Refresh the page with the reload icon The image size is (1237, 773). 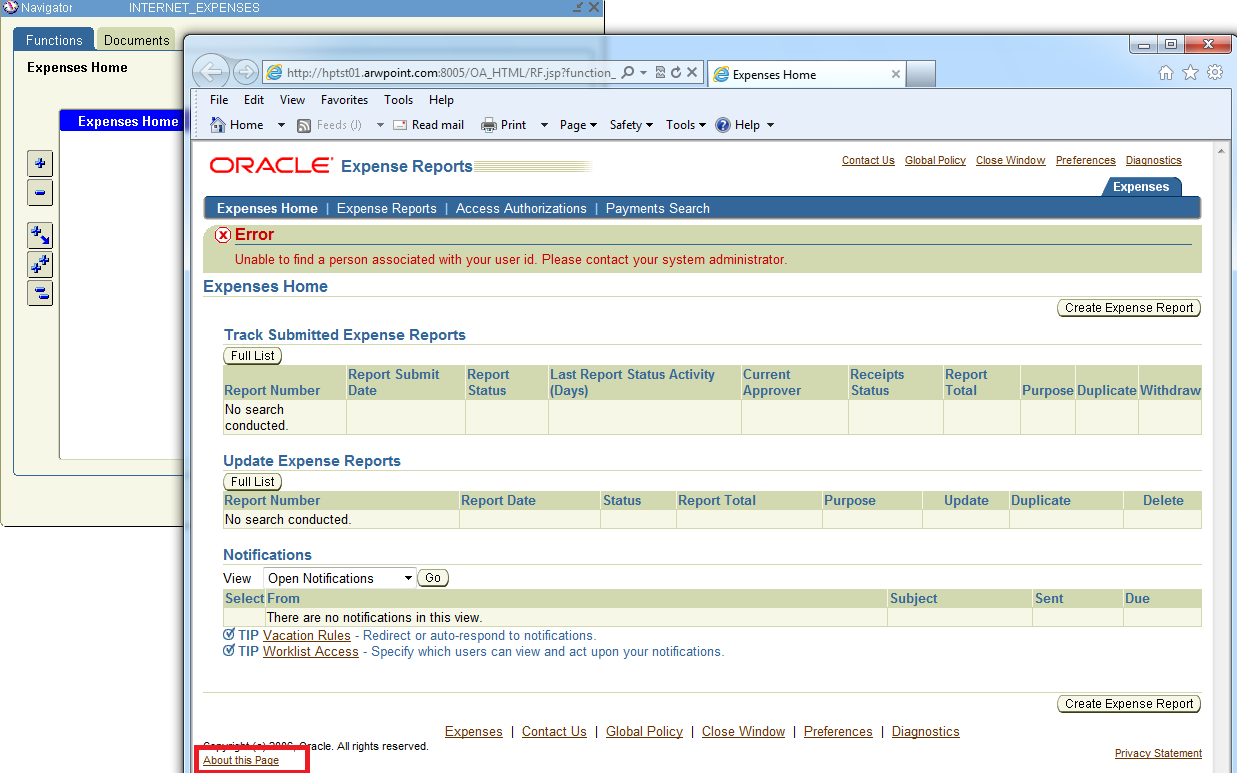tap(676, 73)
